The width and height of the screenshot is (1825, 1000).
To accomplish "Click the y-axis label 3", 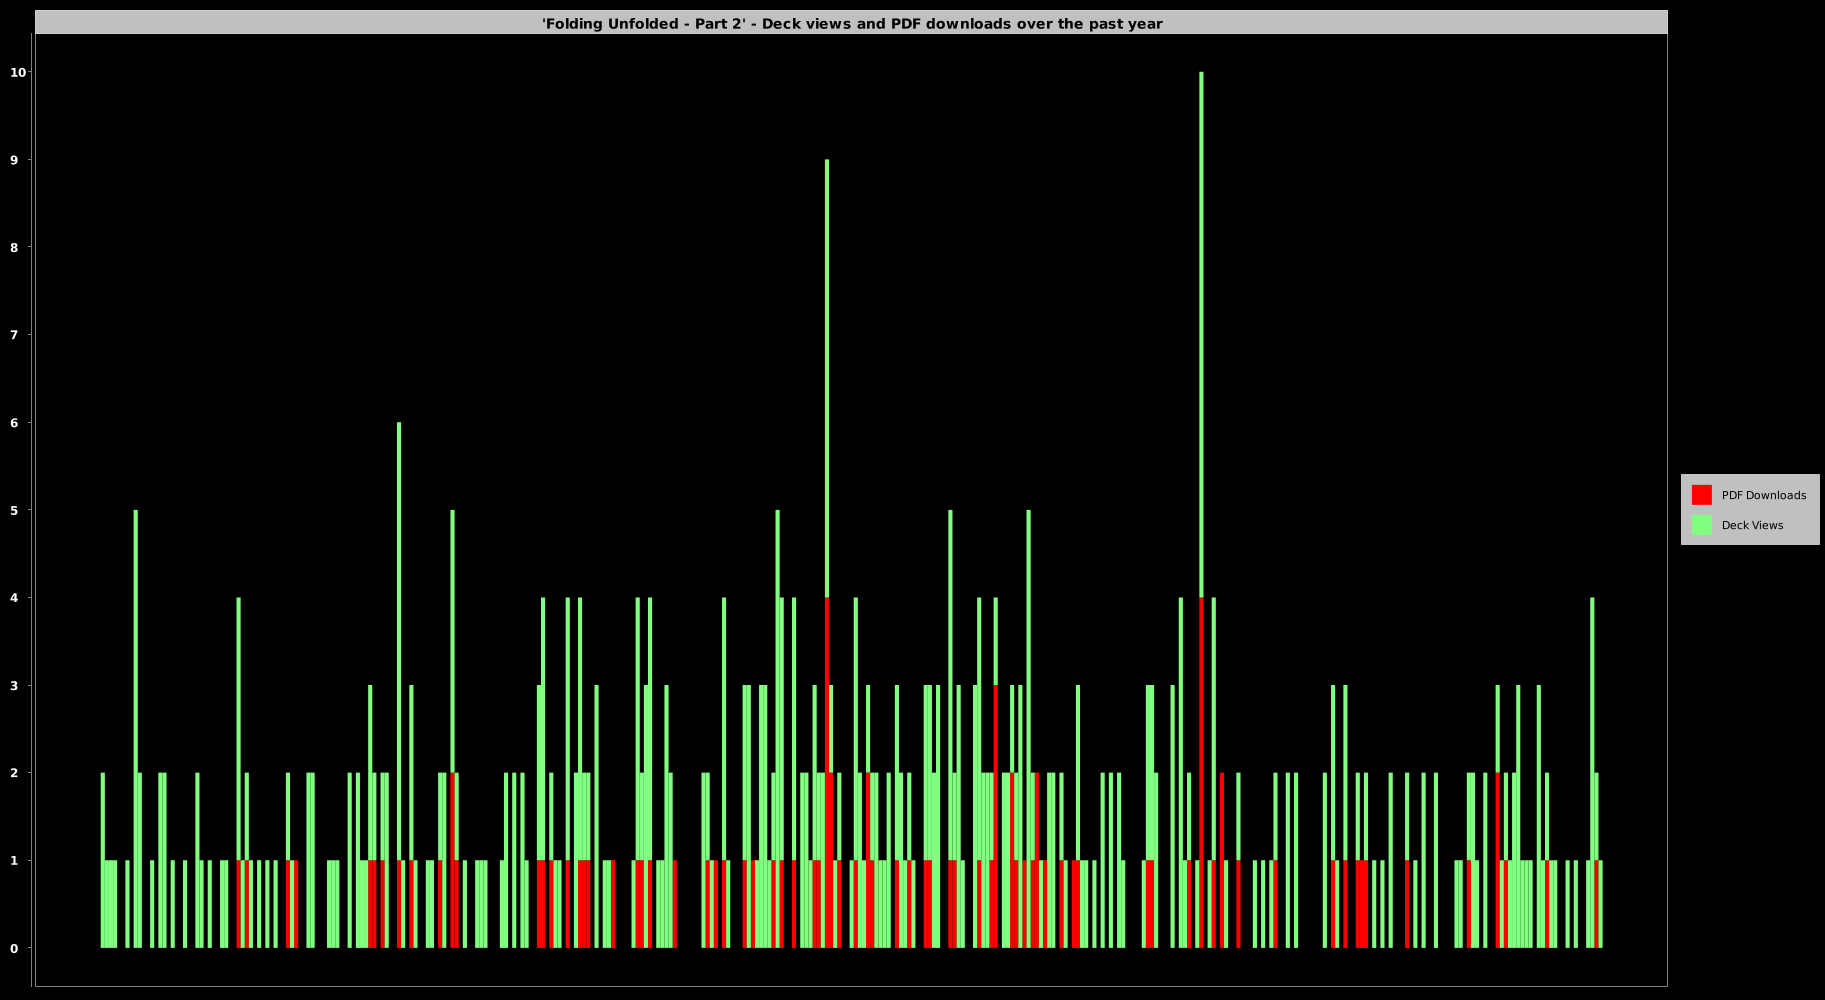I will (x=14, y=685).
